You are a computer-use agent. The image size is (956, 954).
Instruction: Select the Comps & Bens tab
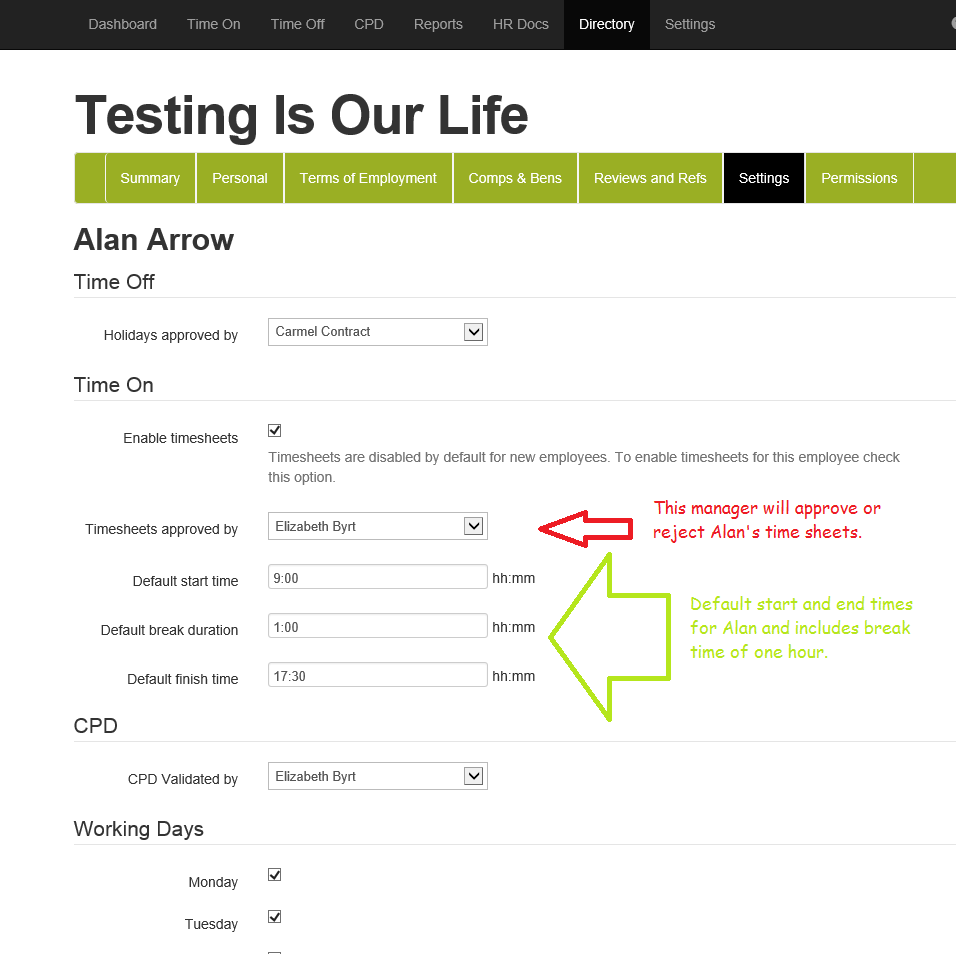pos(515,178)
